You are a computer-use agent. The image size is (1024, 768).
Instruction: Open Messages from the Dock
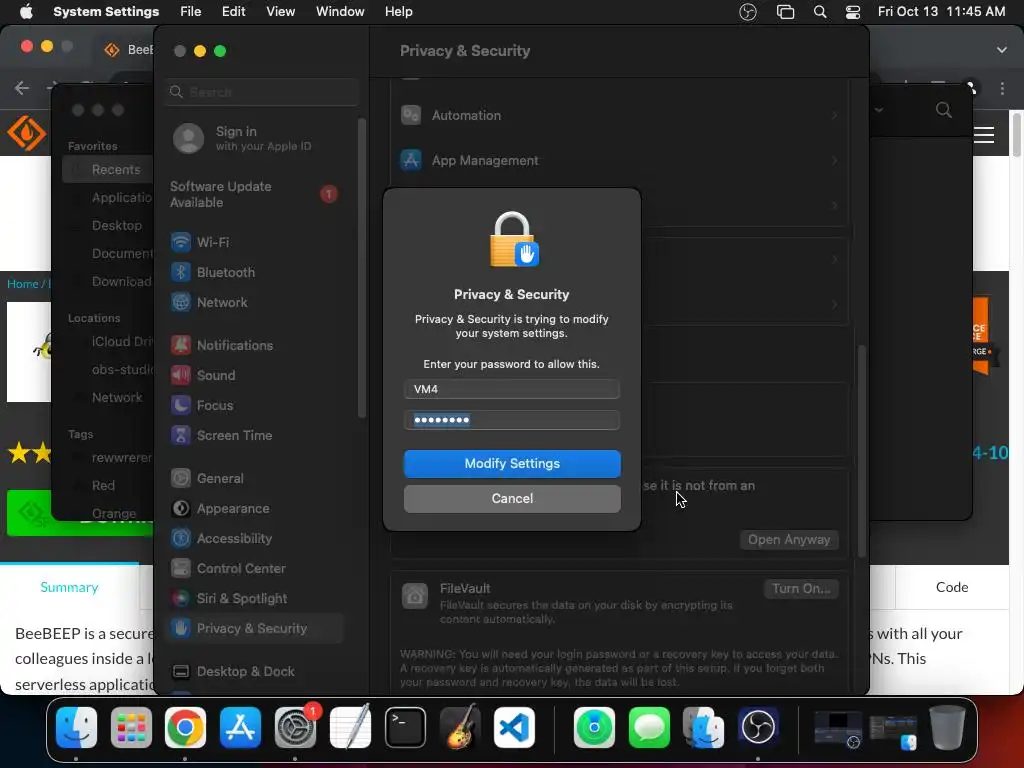649,727
